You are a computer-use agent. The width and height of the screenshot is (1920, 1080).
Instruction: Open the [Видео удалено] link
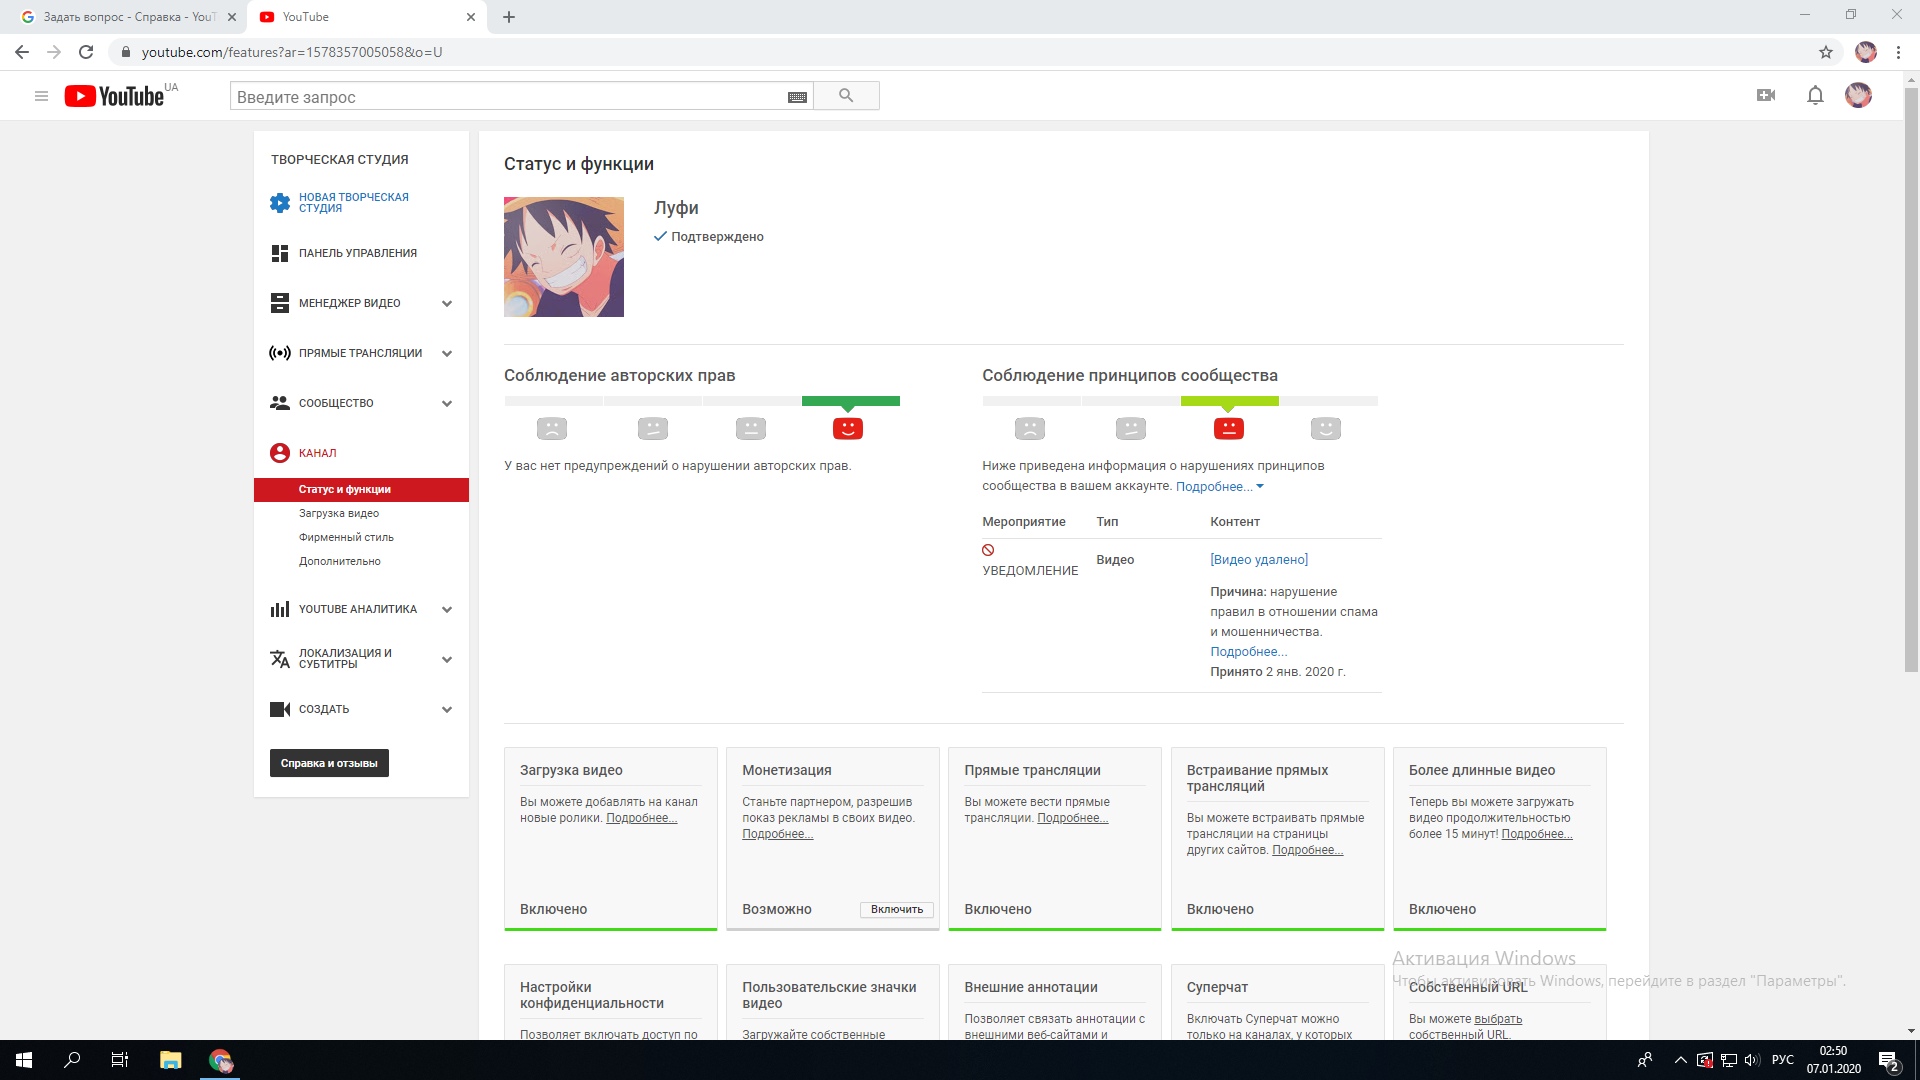click(x=1259, y=559)
